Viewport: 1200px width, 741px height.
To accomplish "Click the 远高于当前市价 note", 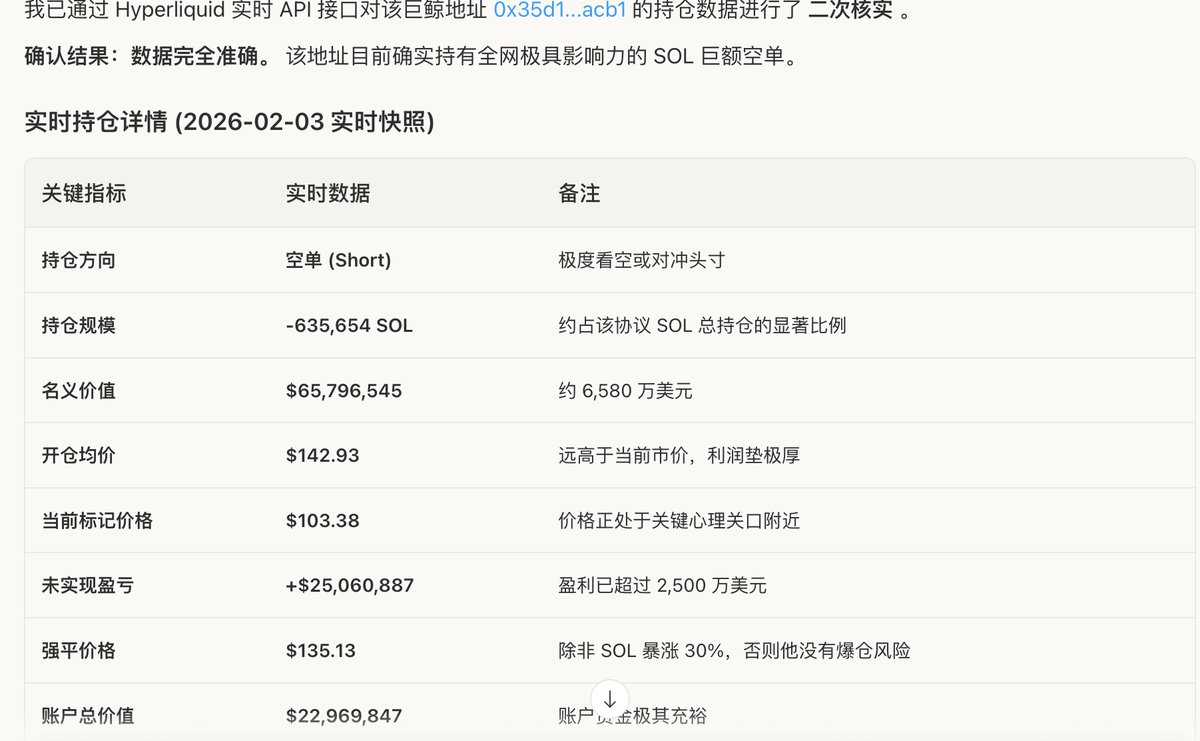I will pos(679,455).
